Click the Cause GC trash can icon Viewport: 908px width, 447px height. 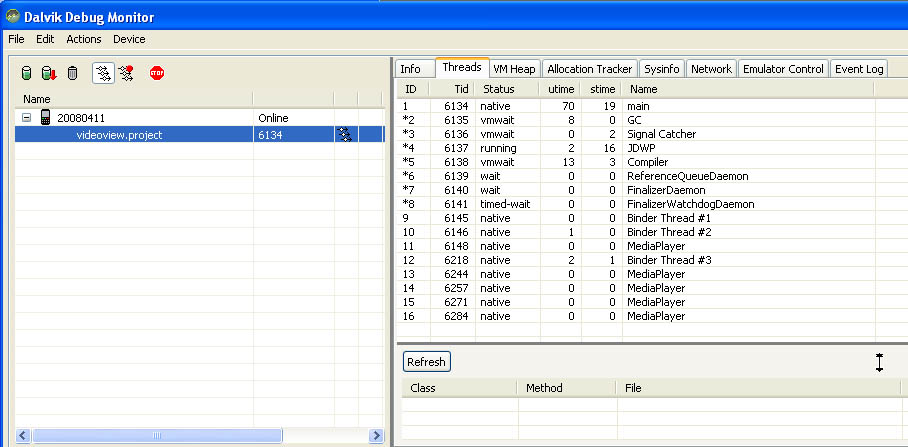pyautogui.click(x=72, y=74)
